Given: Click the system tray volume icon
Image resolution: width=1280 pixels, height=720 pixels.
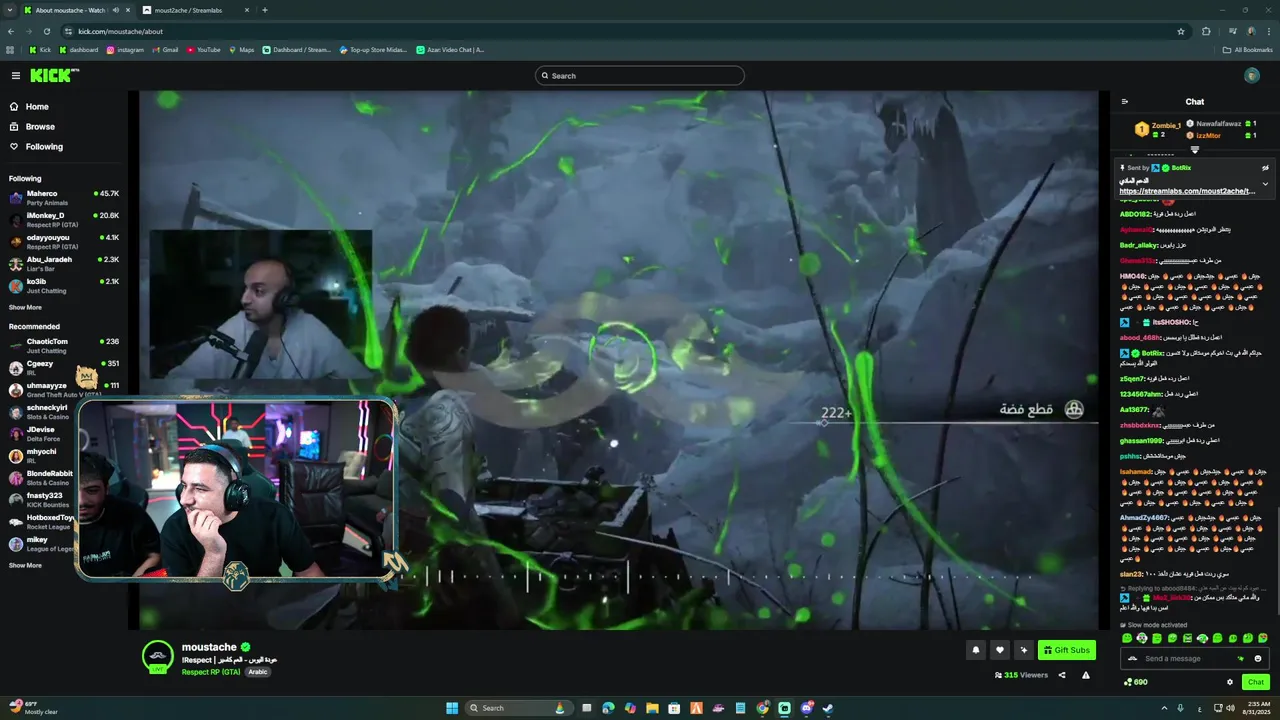Looking at the screenshot, I should (1230, 708).
